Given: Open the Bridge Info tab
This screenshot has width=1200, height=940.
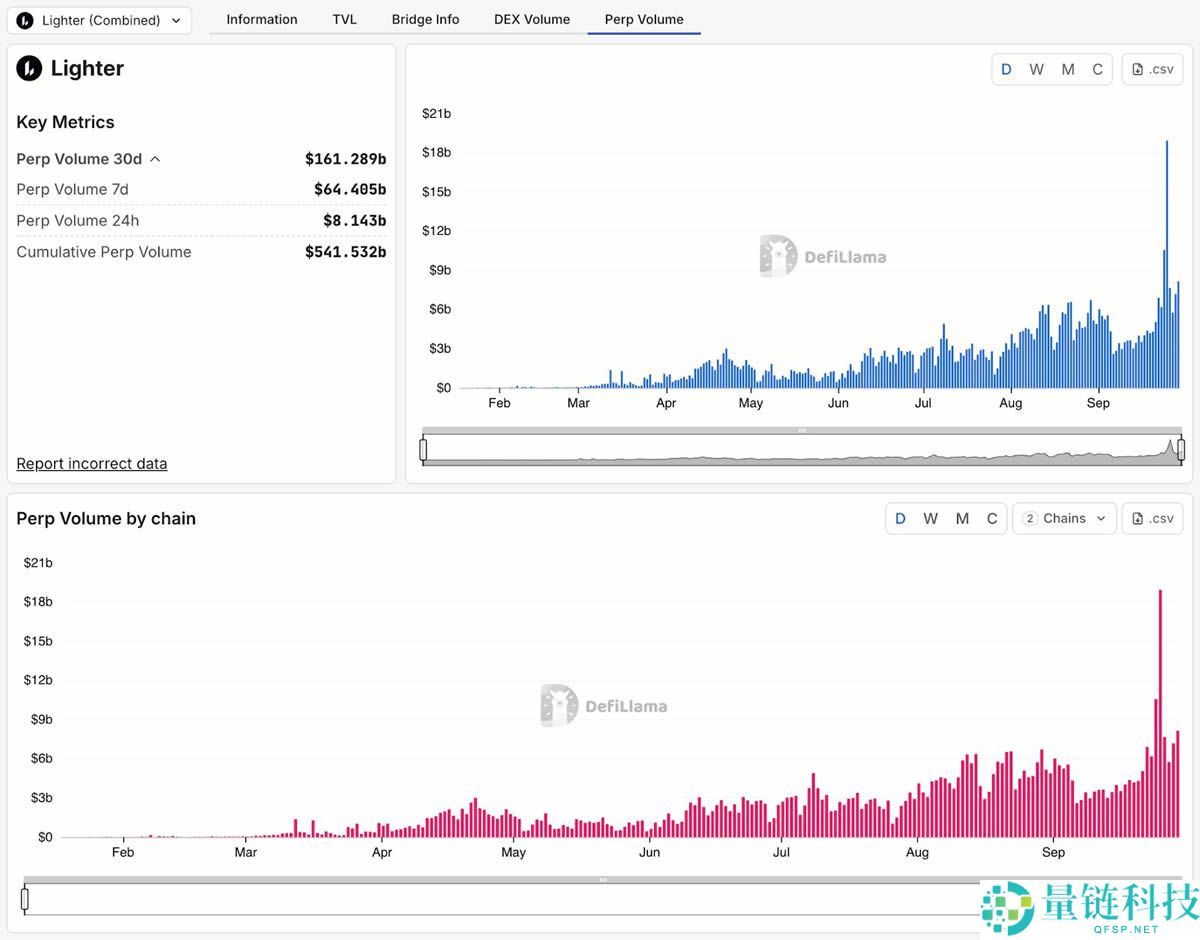Looking at the screenshot, I should pyautogui.click(x=425, y=19).
